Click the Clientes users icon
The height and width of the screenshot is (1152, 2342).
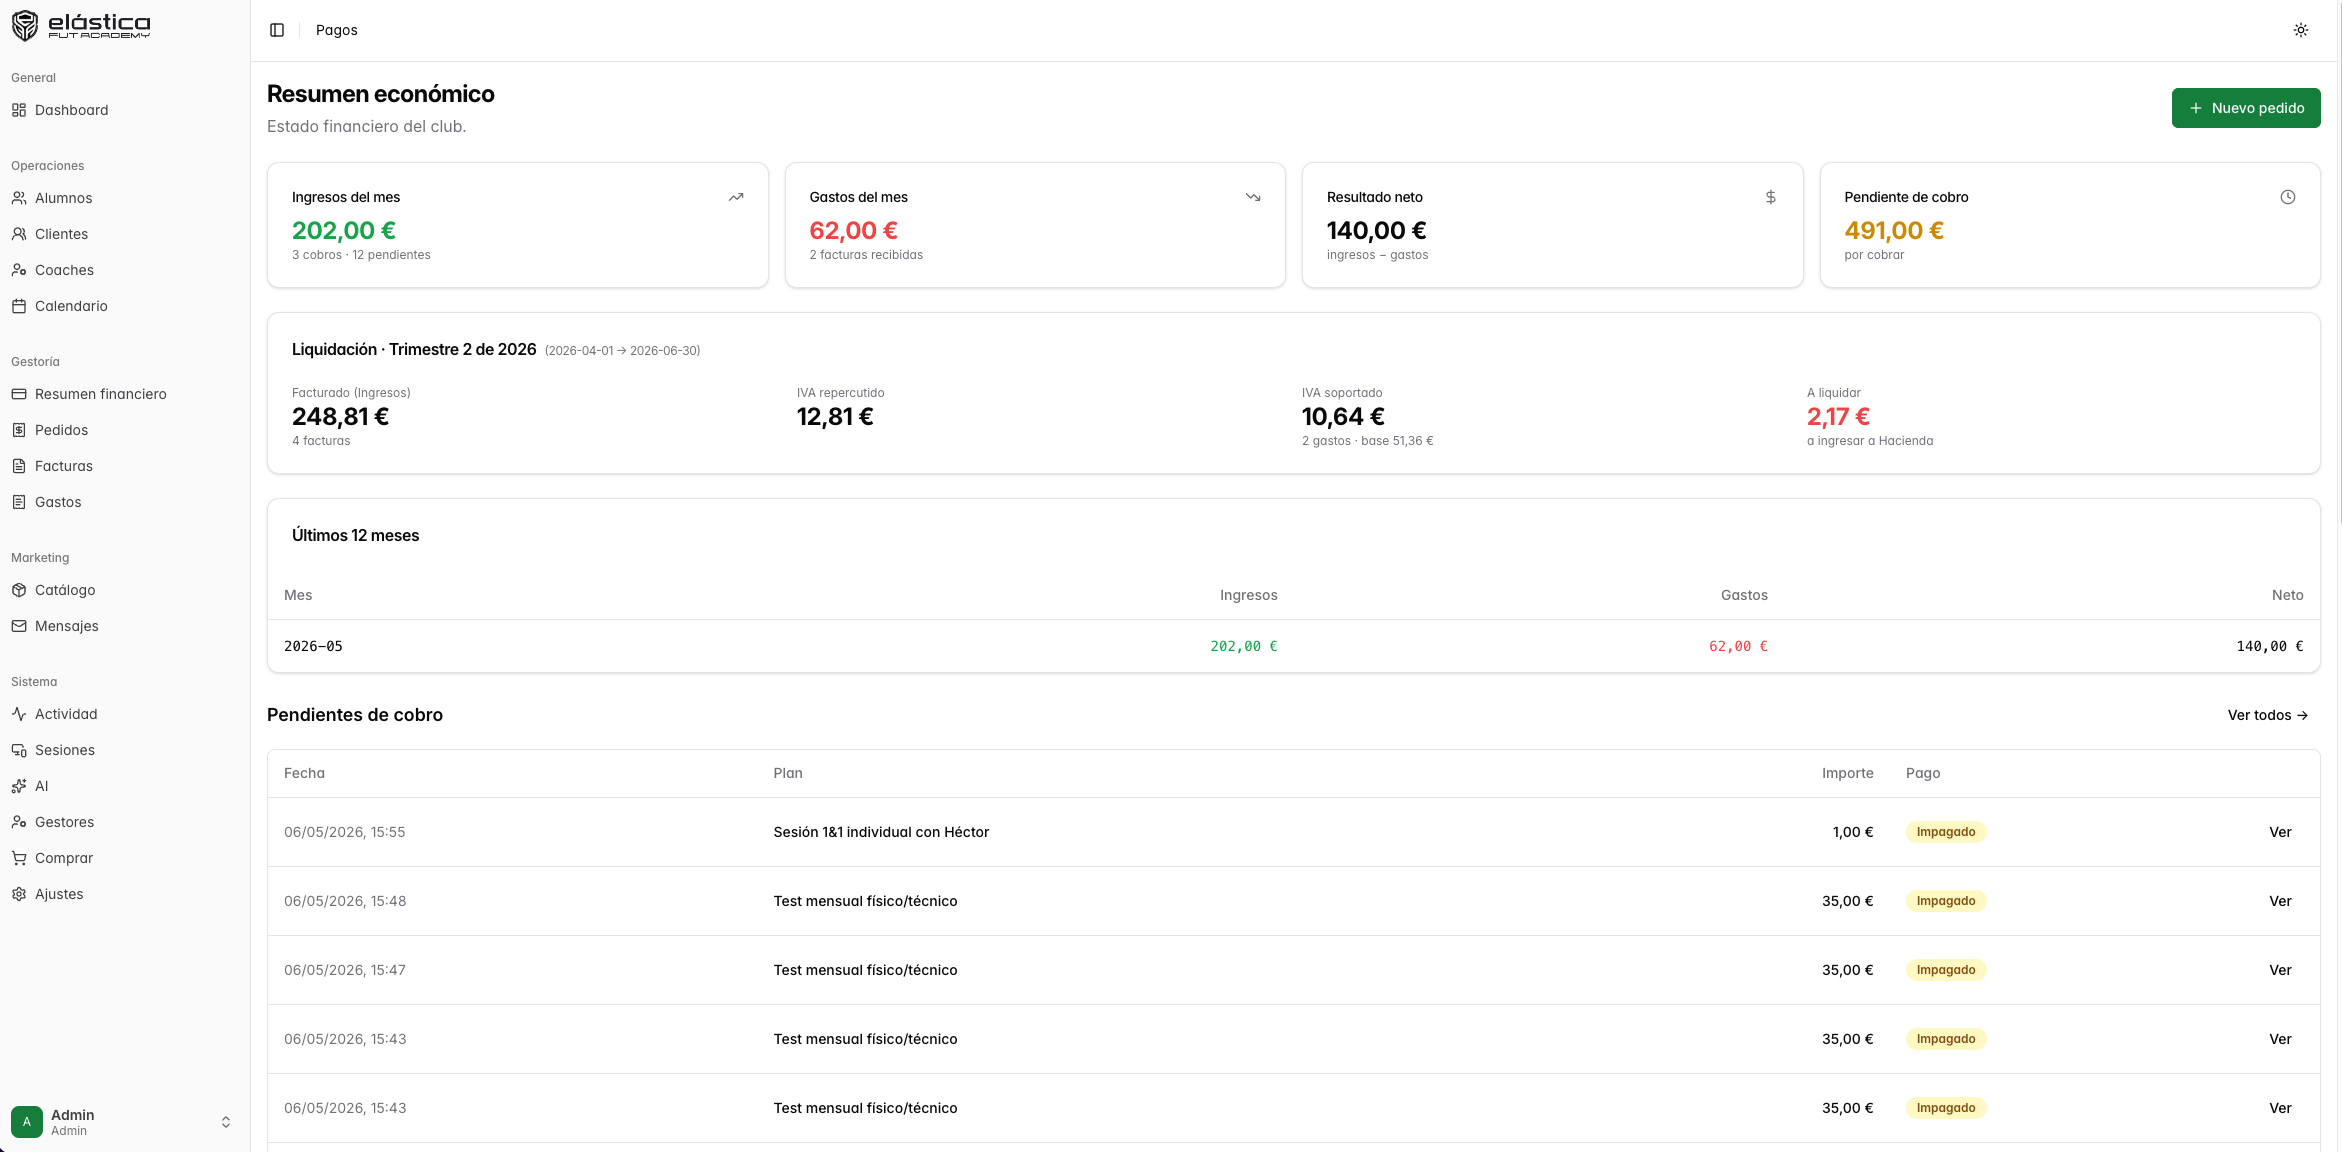click(19, 234)
